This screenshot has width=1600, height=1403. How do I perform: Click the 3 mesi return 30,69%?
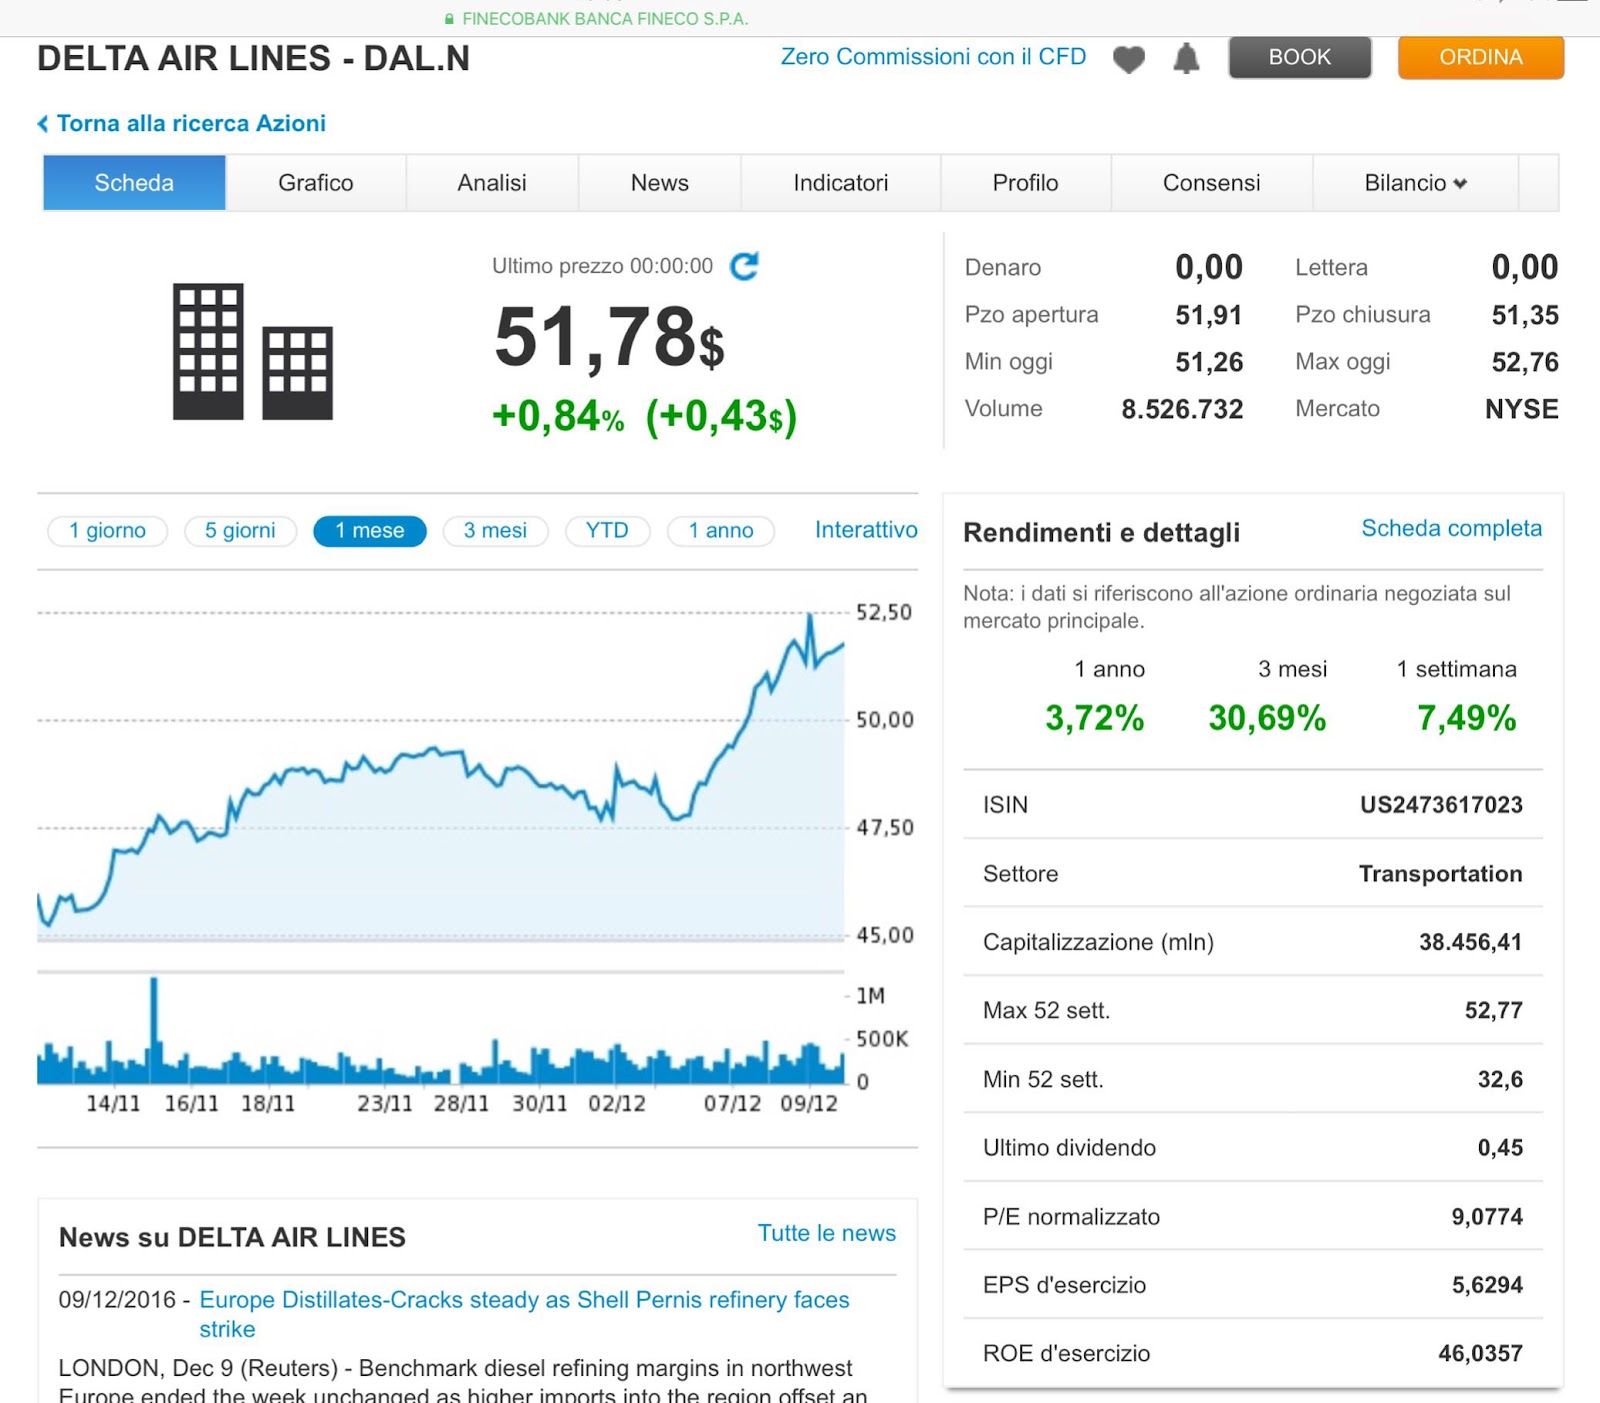(1267, 718)
